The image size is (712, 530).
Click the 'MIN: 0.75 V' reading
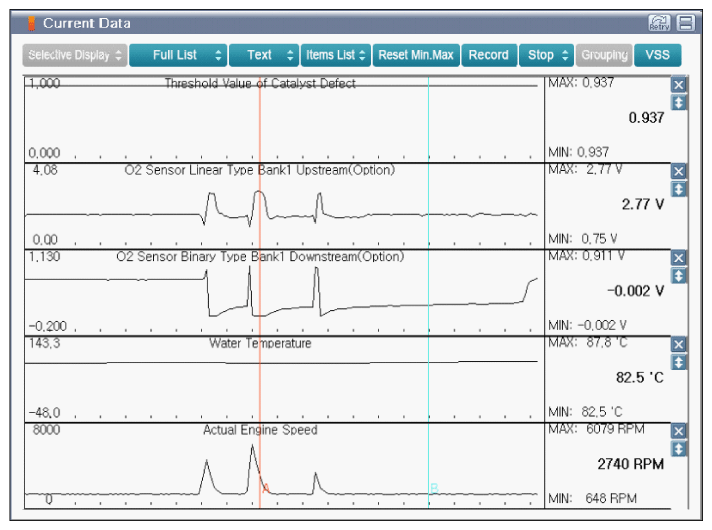coord(583,238)
